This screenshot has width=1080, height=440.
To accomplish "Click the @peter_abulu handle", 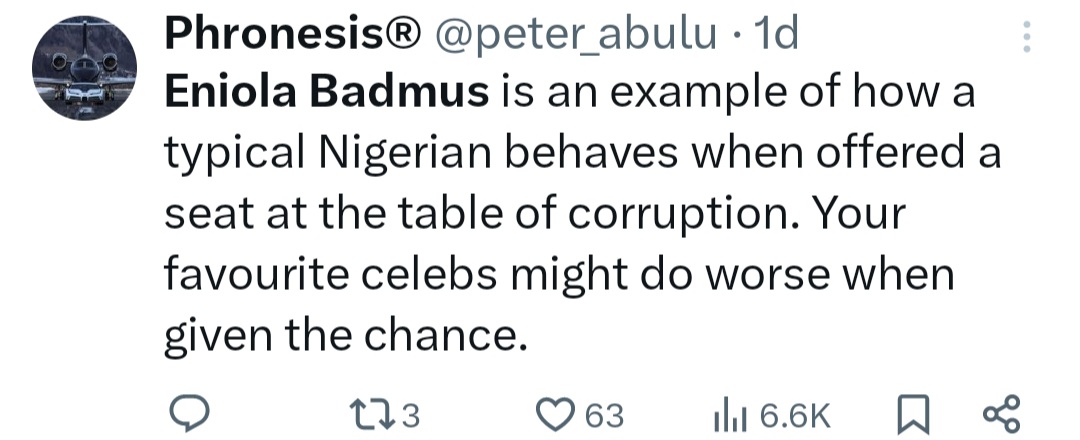I will (573, 36).
